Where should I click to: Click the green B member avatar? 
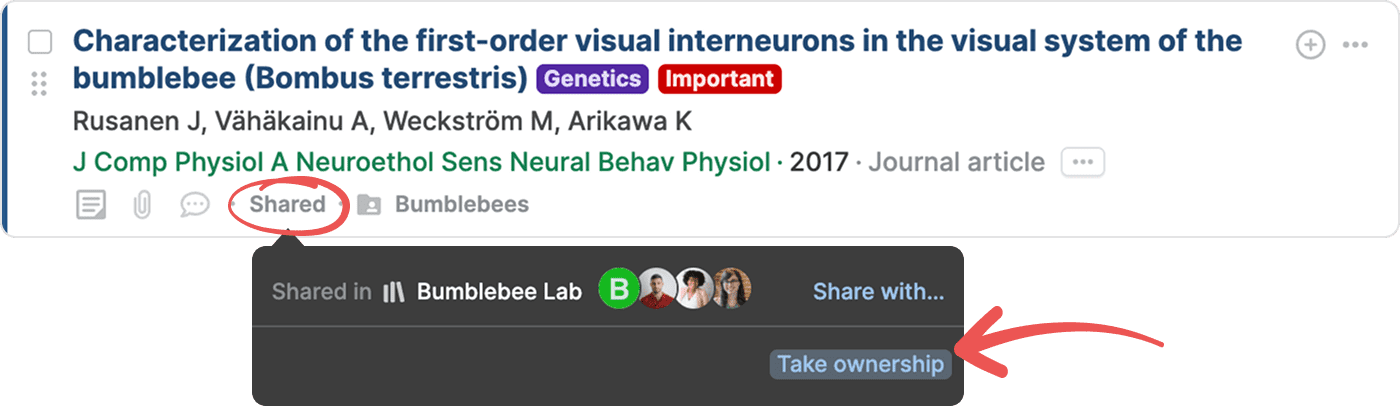[619, 290]
